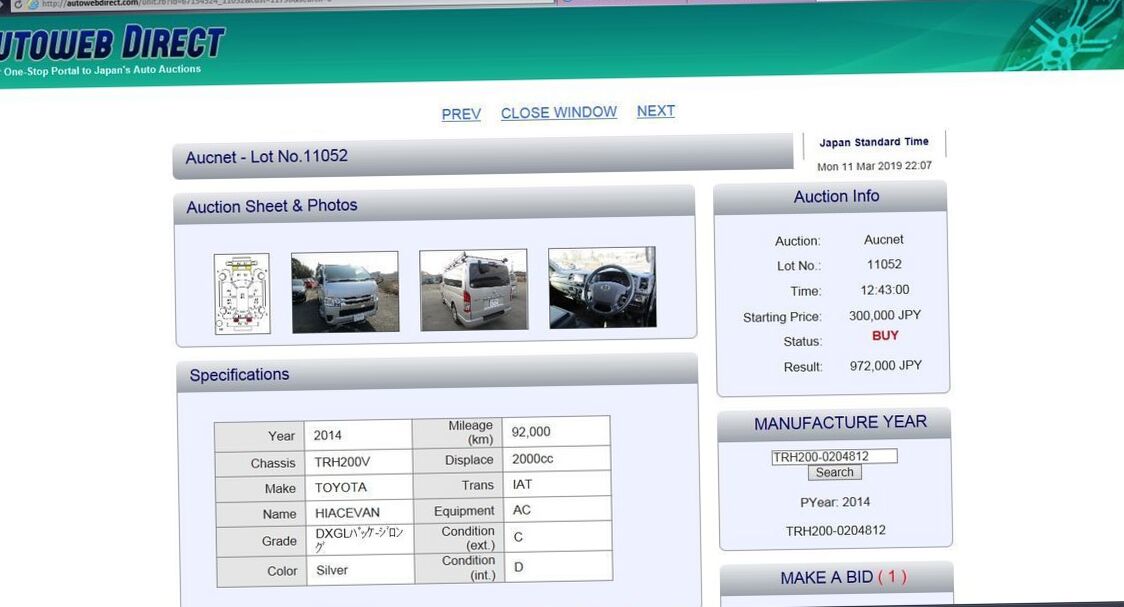Select the Trans value IAT
This screenshot has height=607, width=1124.
point(522,484)
